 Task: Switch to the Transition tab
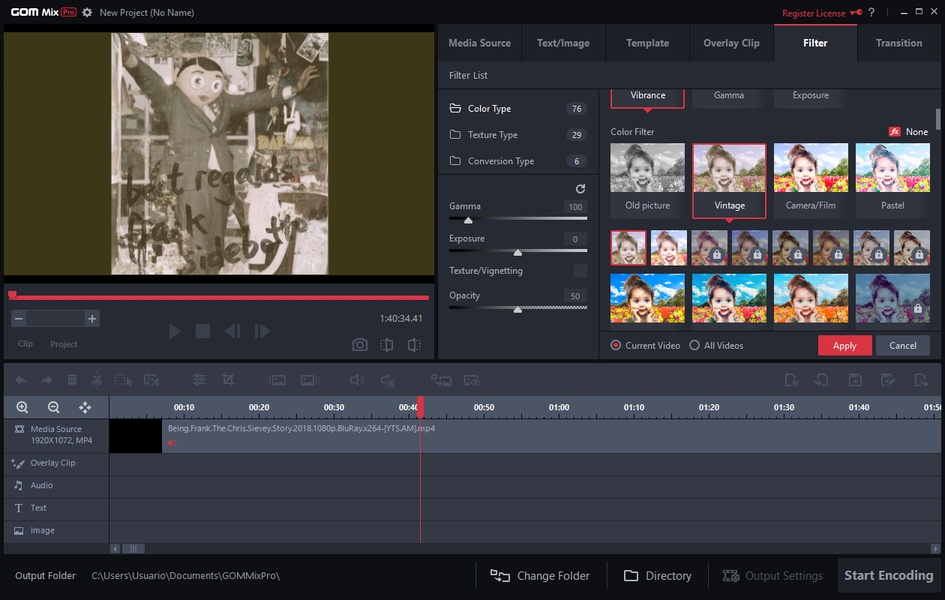[898, 43]
